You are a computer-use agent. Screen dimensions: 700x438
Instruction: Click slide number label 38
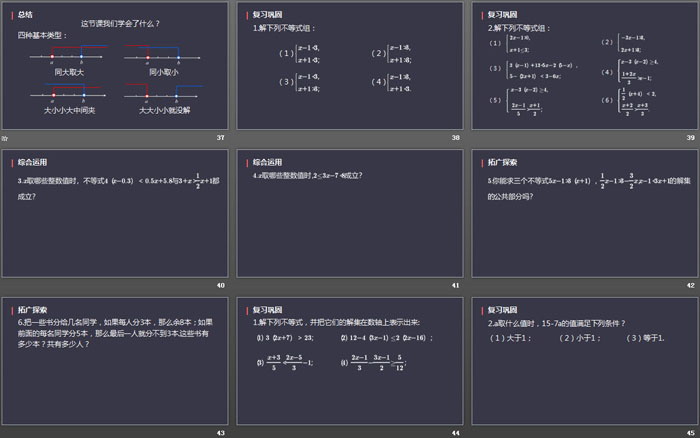pos(455,138)
